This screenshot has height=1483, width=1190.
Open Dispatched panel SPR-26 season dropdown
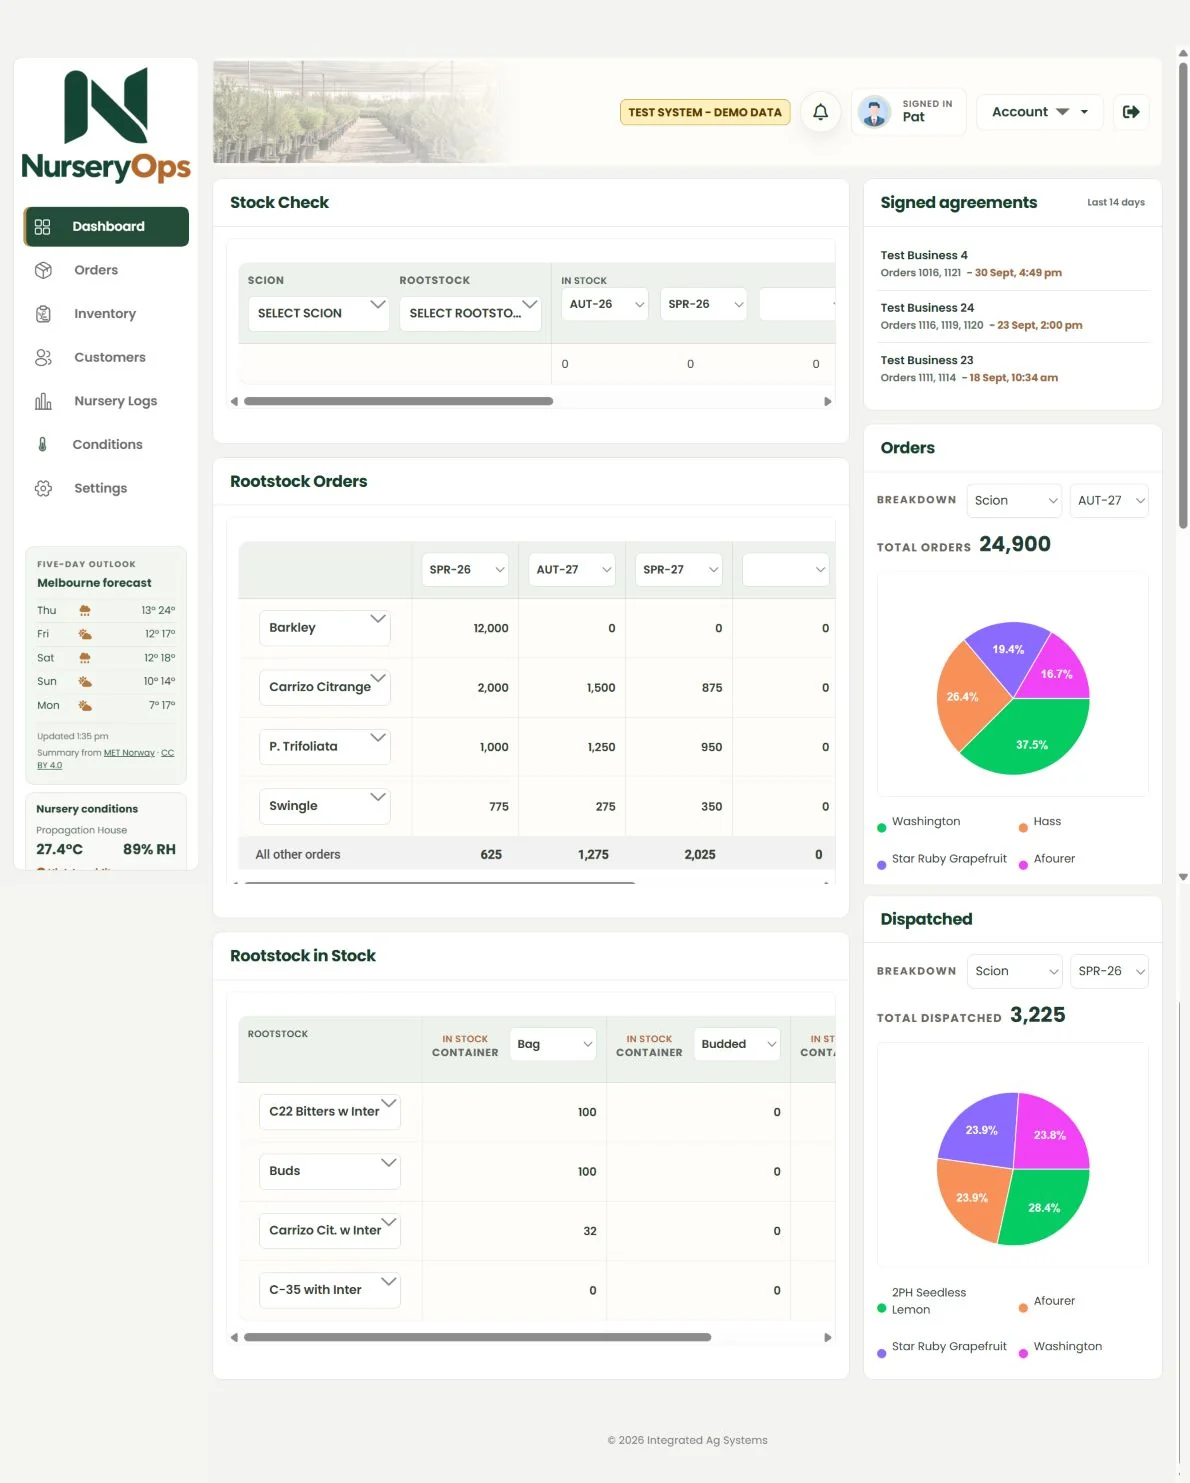(1108, 971)
